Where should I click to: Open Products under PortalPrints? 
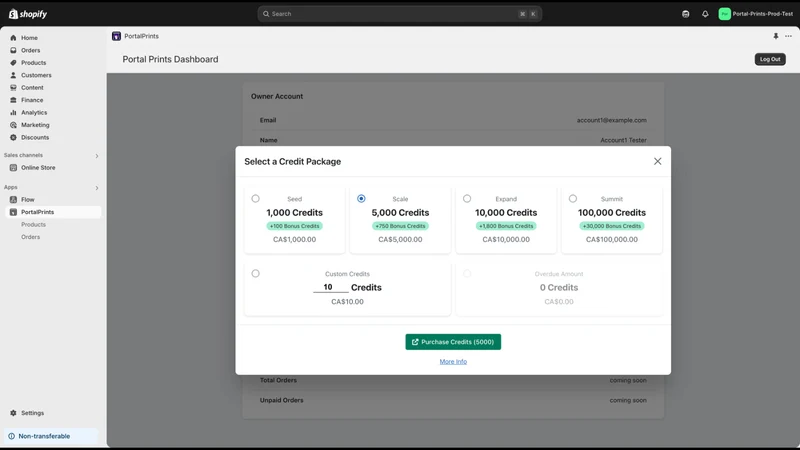point(33,224)
